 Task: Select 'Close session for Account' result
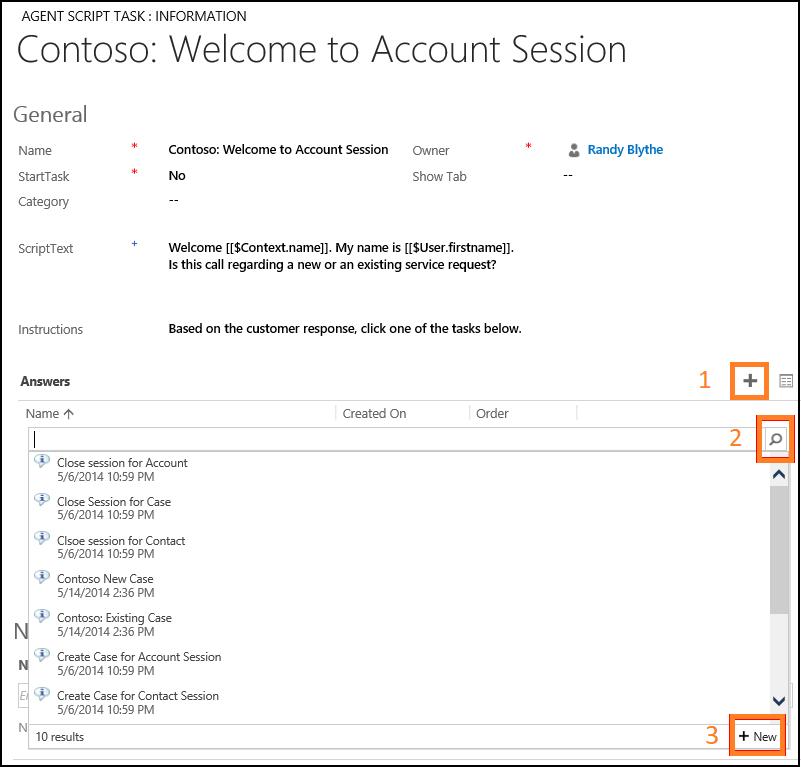click(122, 469)
